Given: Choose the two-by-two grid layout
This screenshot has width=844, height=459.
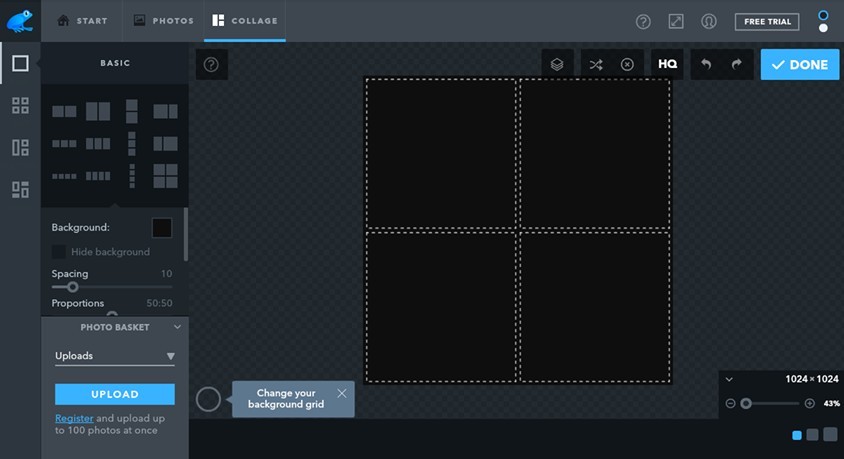Looking at the screenshot, I should coord(165,176).
